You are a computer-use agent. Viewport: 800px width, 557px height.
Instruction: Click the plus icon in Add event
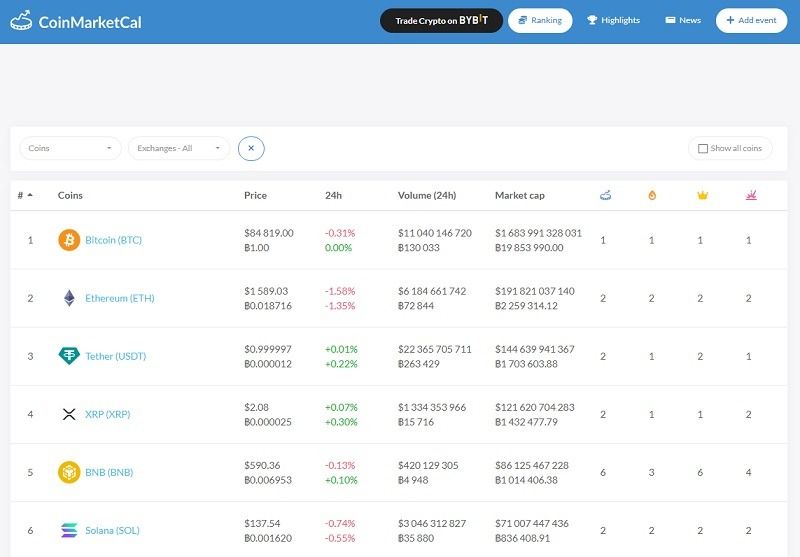pyautogui.click(x=730, y=20)
